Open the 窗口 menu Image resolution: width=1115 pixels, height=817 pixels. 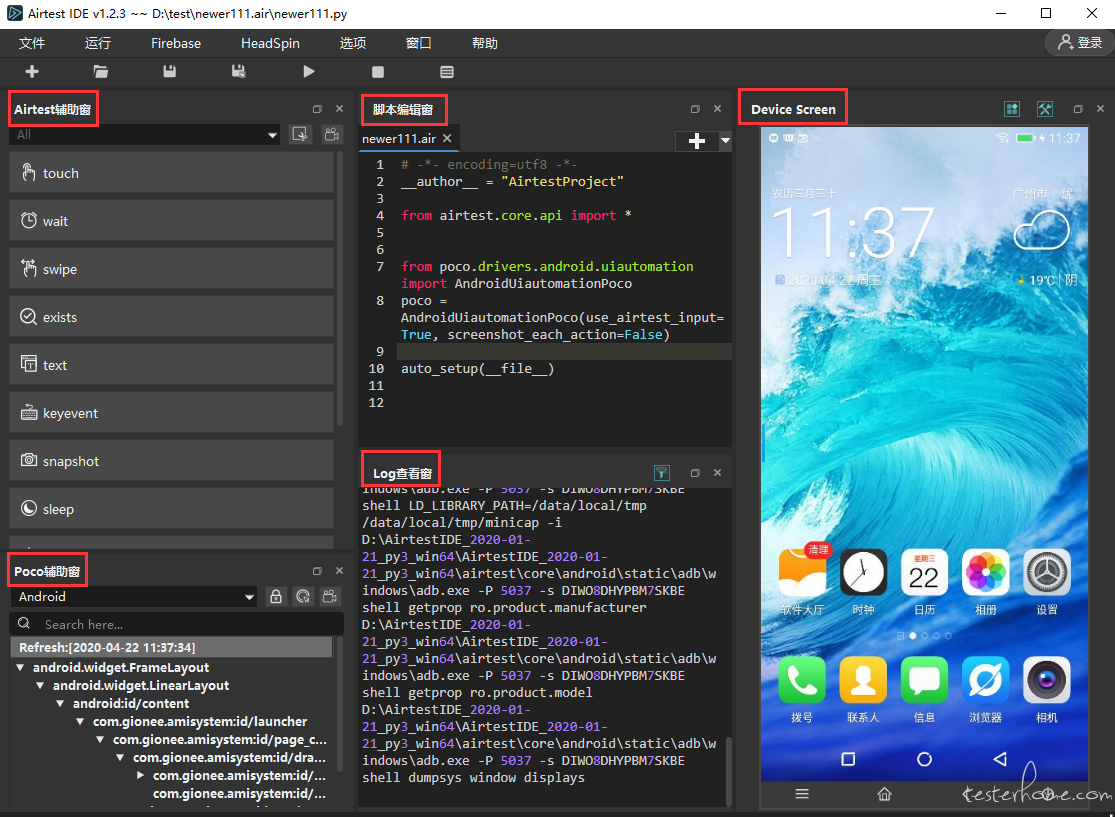tap(418, 43)
